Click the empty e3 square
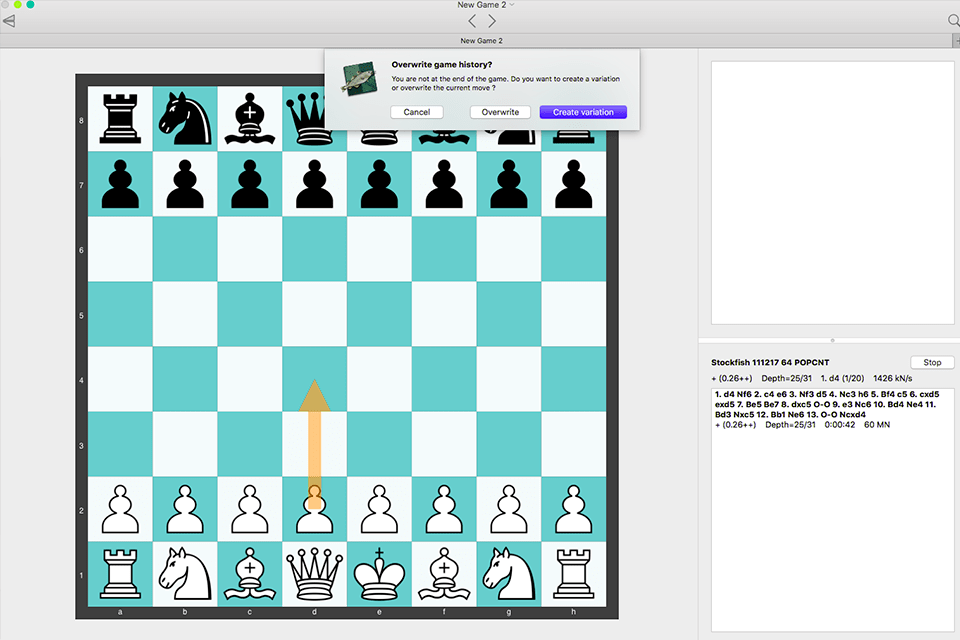 coord(380,444)
